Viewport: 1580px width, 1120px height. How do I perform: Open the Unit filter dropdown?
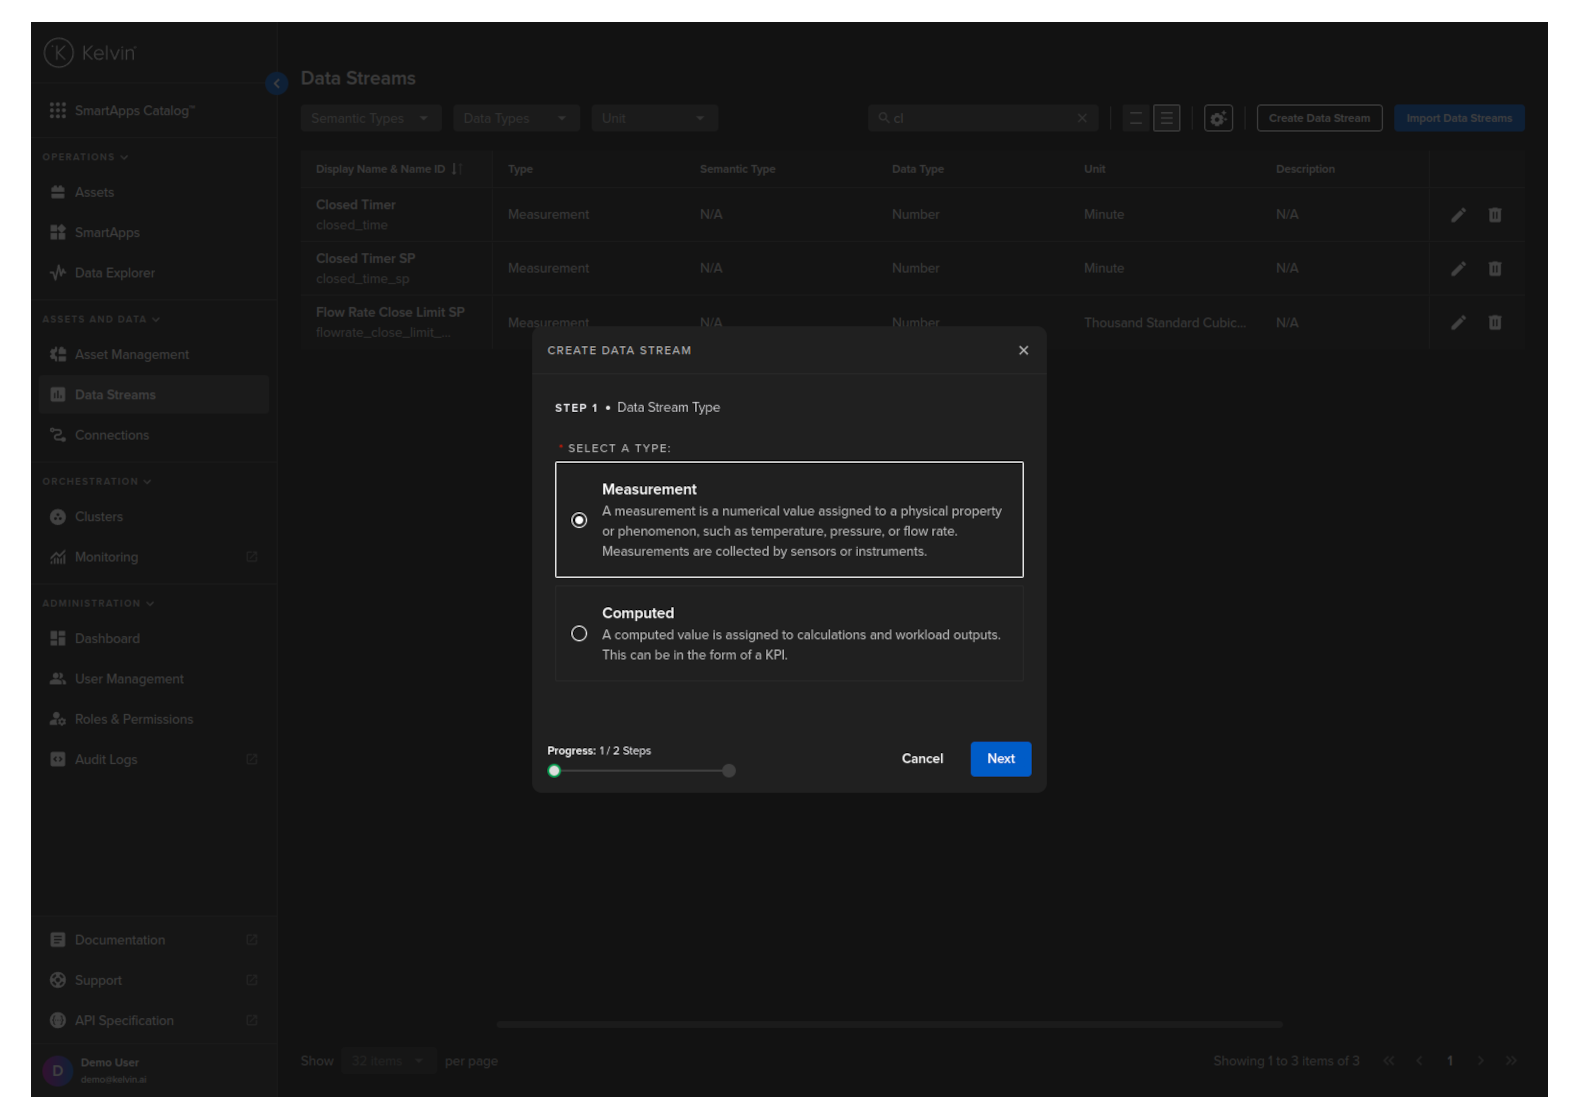tap(654, 118)
